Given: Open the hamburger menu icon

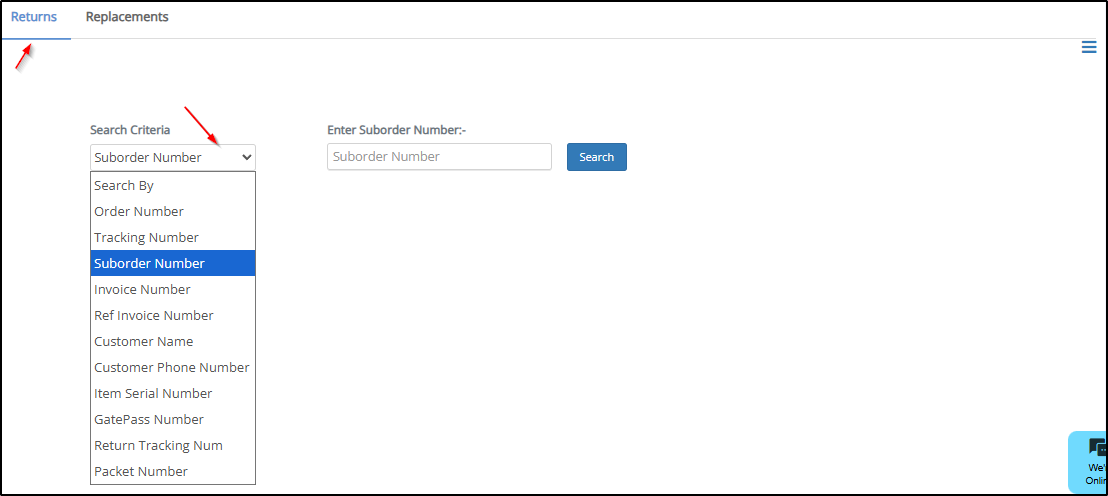Looking at the screenshot, I should point(1089,47).
